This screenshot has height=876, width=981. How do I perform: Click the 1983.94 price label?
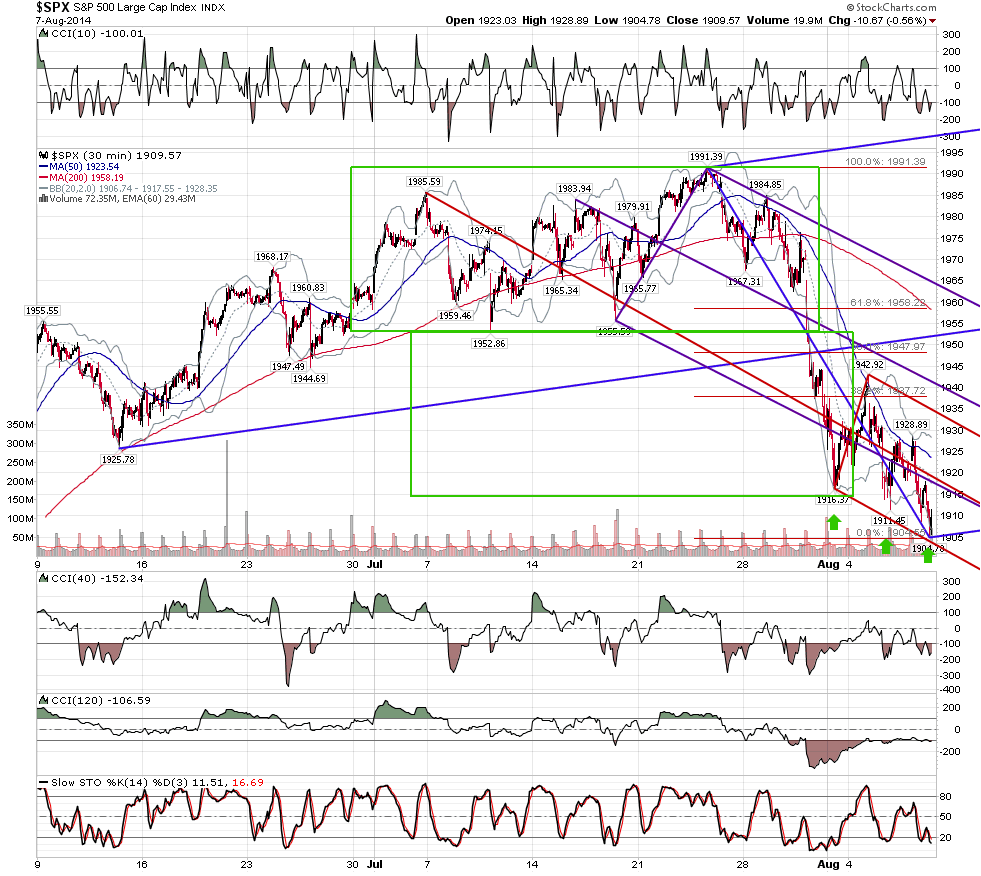pyautogui.click(x=574, y=188)
